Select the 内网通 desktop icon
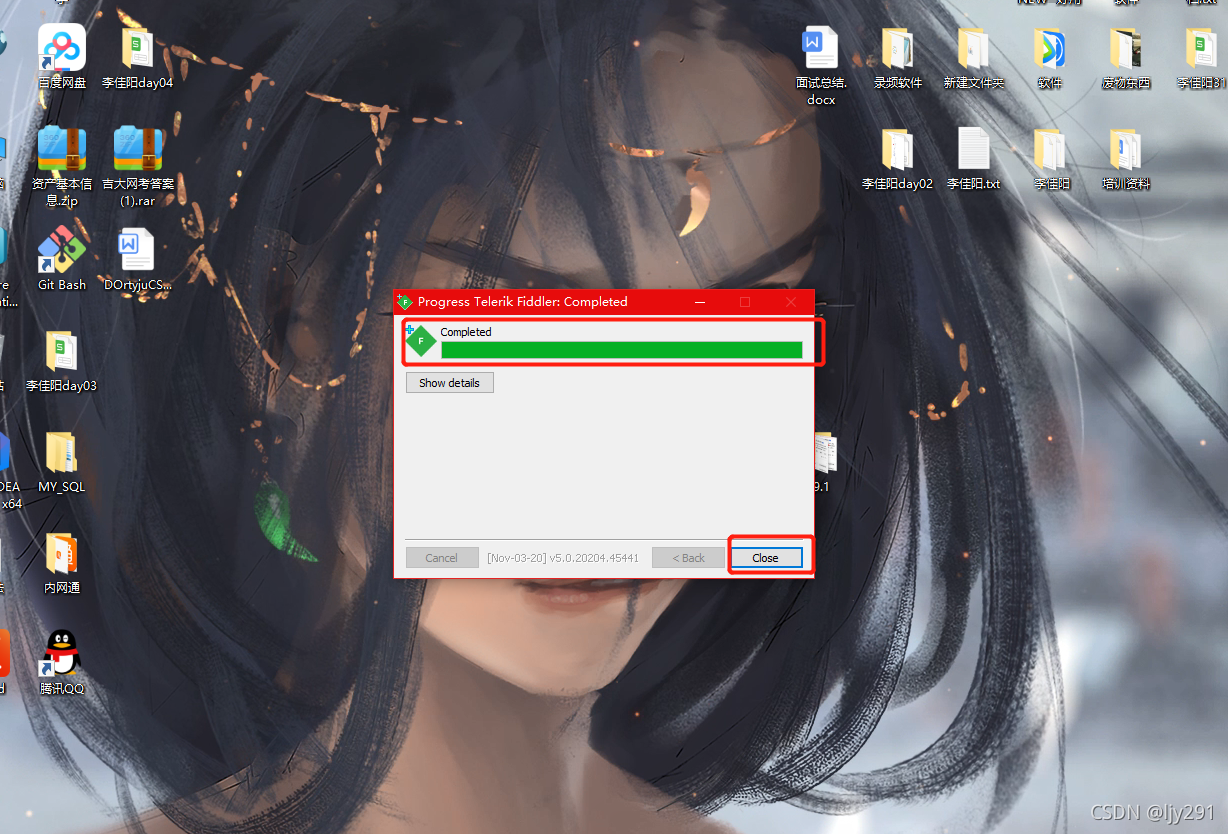Image resolution: width=1228 pixels, height=834 pixels. (x=62, y=564)
